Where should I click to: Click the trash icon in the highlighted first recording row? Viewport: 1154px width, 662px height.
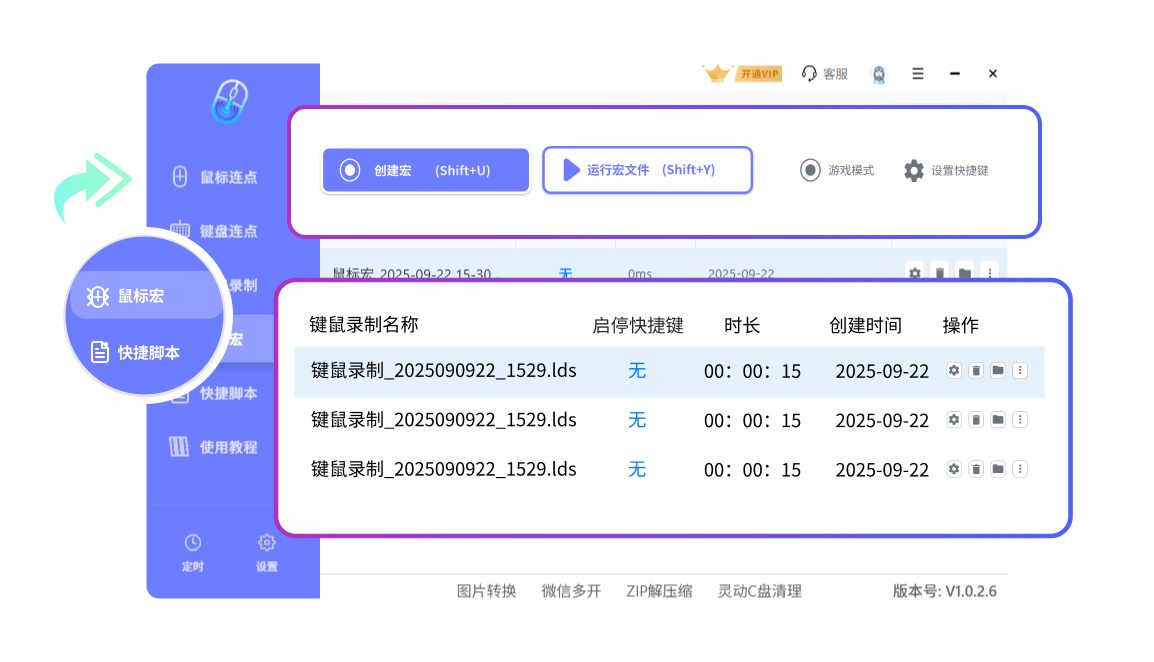tap(976, 371)
